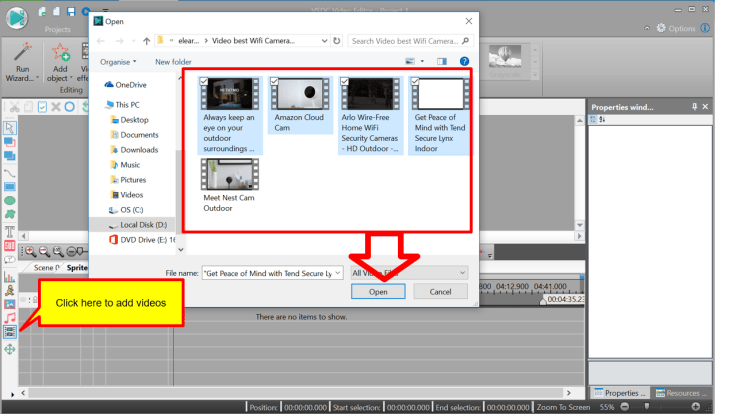Image resolution: width=736 pixels, height=414 pixels.
Task: Expand the address bar path dropdown
Action: 324,41
